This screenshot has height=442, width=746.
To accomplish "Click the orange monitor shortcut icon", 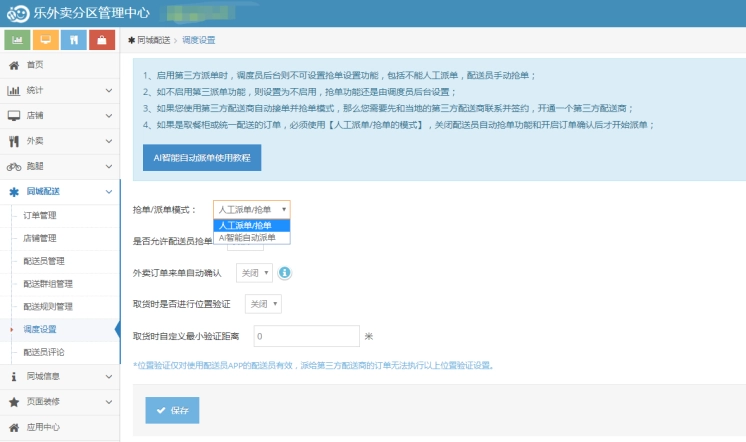I will coord(45,40).
